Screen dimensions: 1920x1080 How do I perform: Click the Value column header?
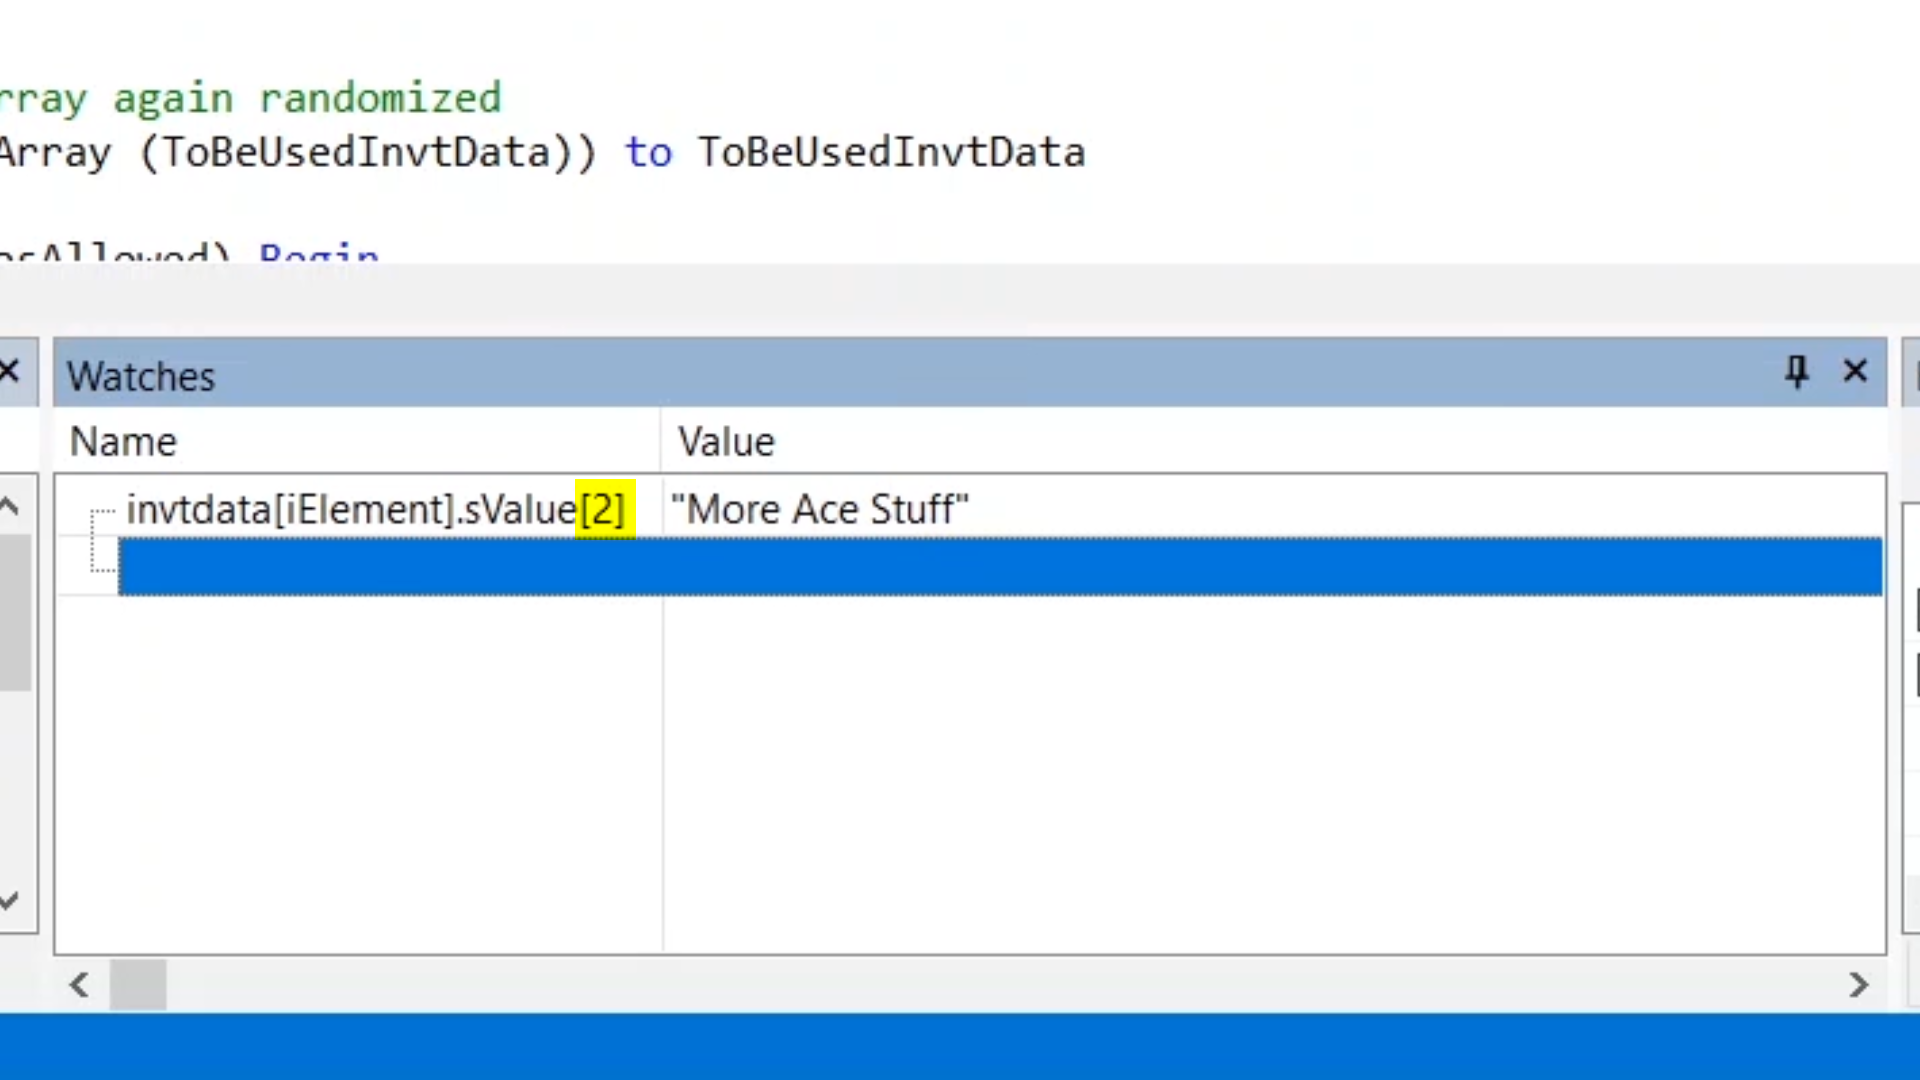point(726,442)
